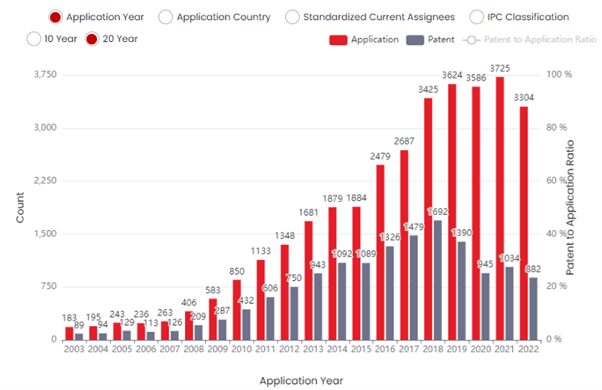Image resolution: width=602 pixels, height=390 pixels.
Task: Click the 3,750 Count axis value
Action: [x=45, y=74]
